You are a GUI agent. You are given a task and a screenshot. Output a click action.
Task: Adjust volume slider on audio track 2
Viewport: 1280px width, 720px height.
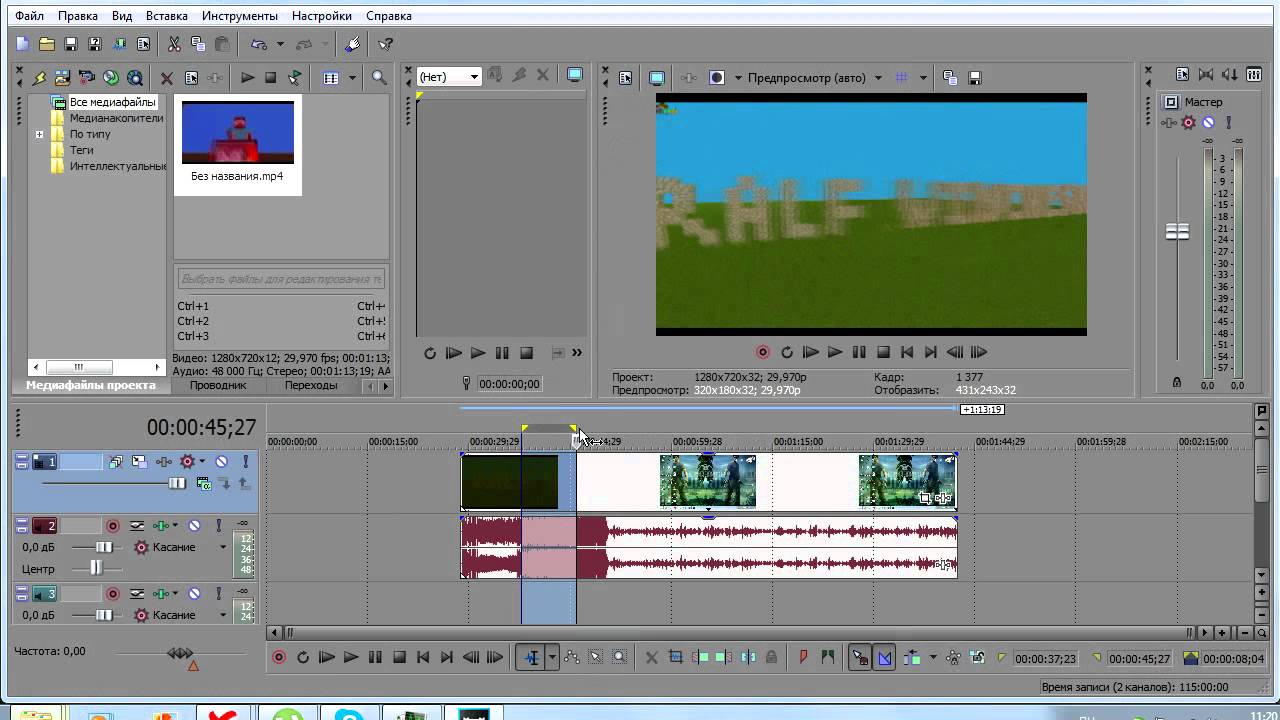point(104,547)
